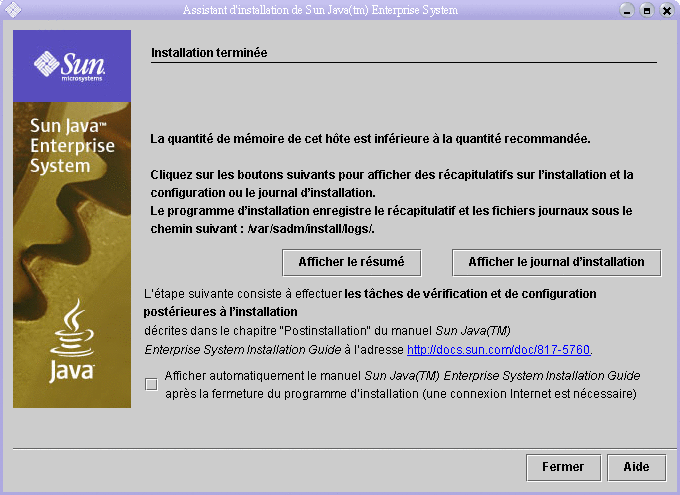Click the bold text about tâches de vérification
The width and height of the screenshot is (680, 495).
coord(370,303)
